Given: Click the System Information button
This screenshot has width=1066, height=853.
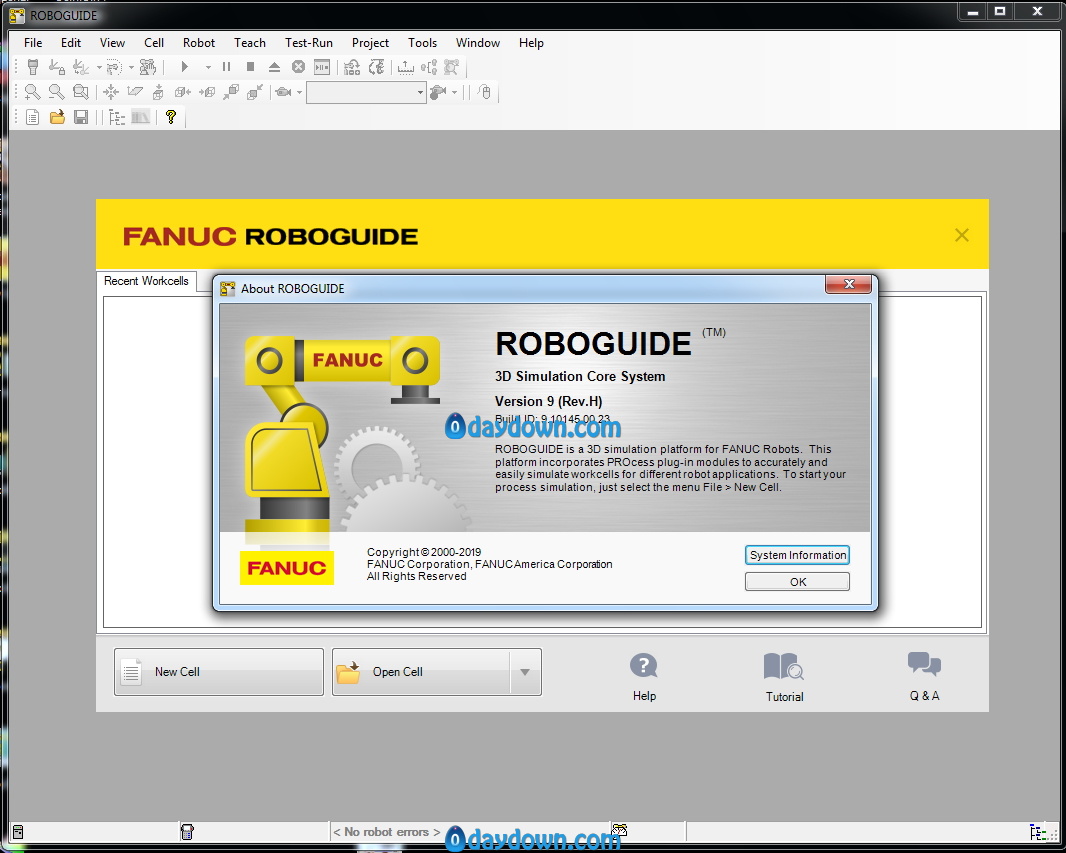Looking at the screenshot, I should (x=797, y=555).
